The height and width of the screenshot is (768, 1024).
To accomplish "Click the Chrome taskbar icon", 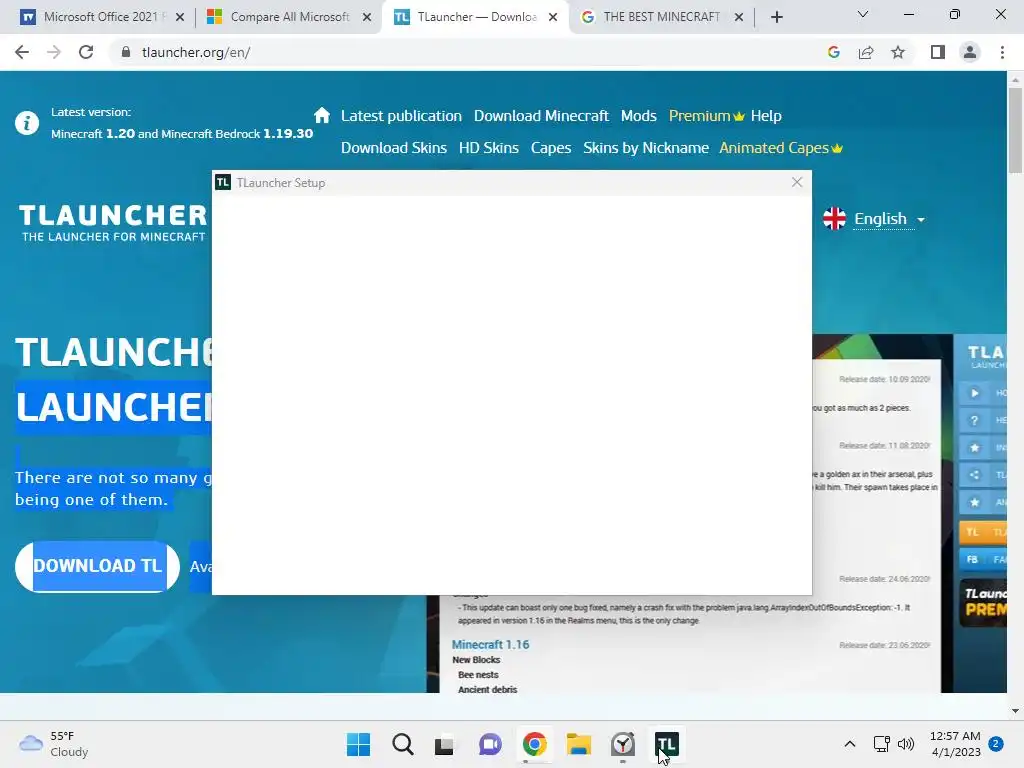I will pyautogui.click(x=534, y=744).
